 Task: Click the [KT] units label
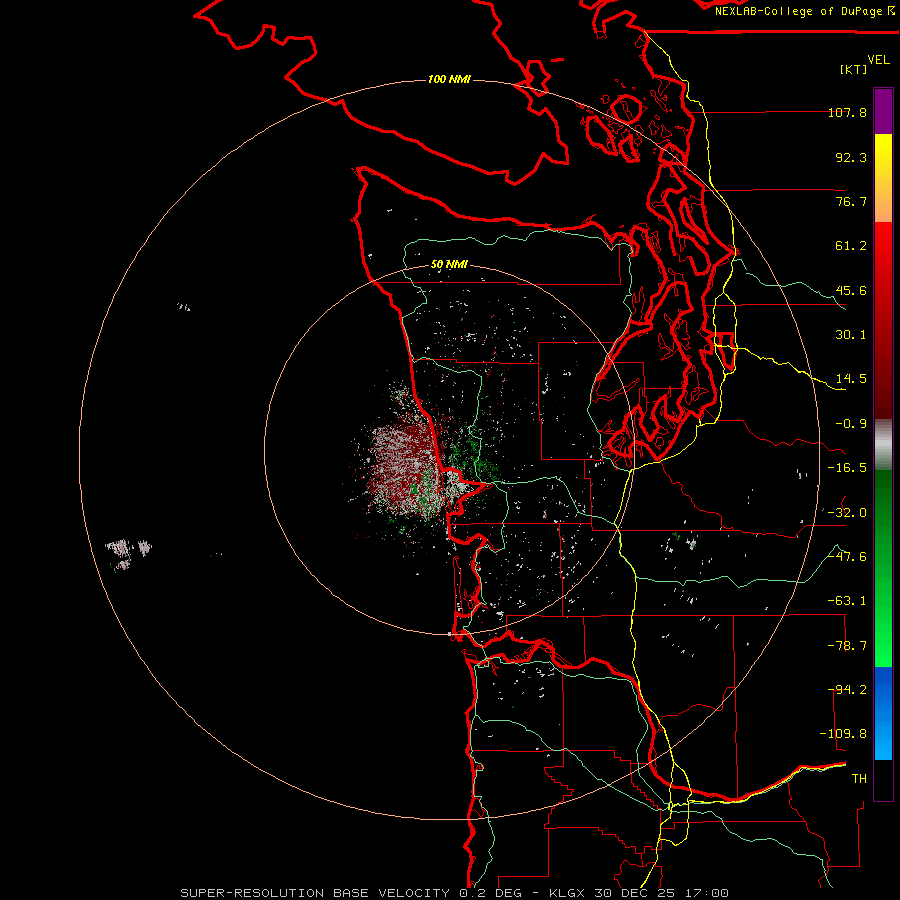pyautogui.click(x=854, y=69)
